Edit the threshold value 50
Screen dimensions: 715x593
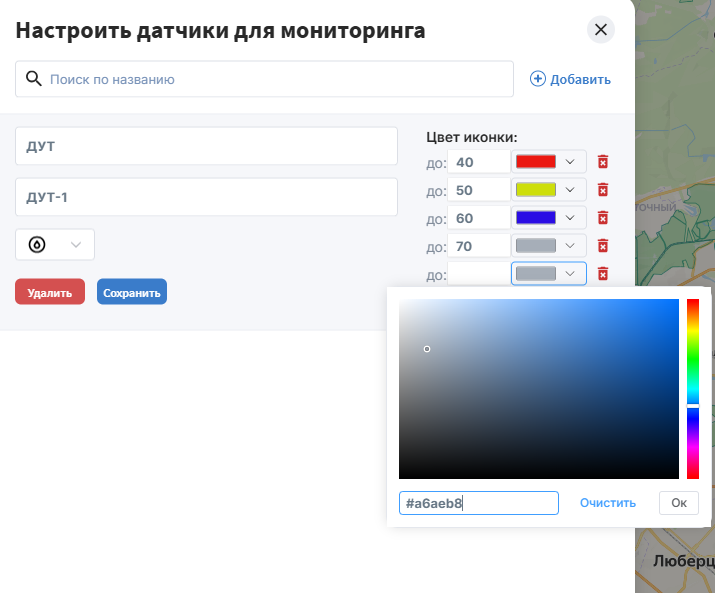[x=478, y=190]
